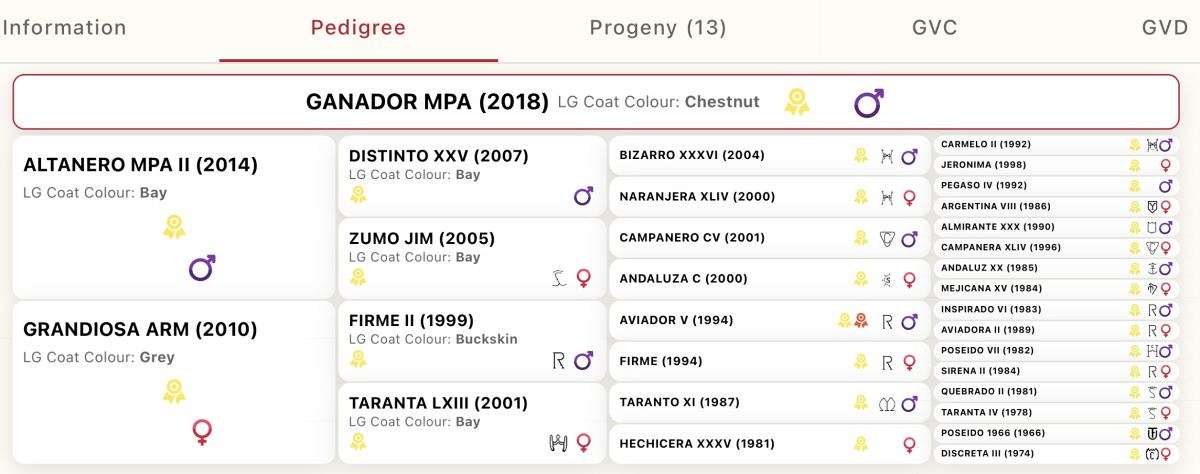Click the breeder brand icon on TARANTA LXIII
Viewport: 1200px width, 474px height.
559,442
